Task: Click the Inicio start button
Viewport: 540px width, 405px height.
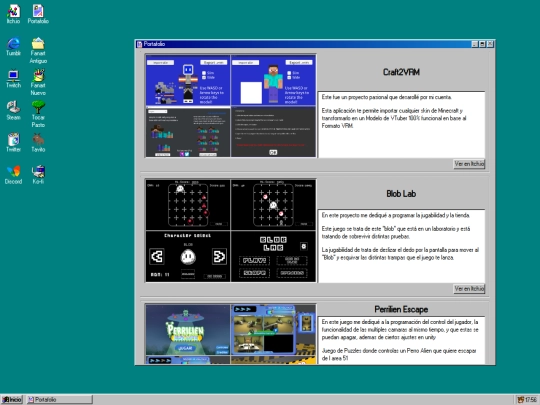Action: coord(12,399)
